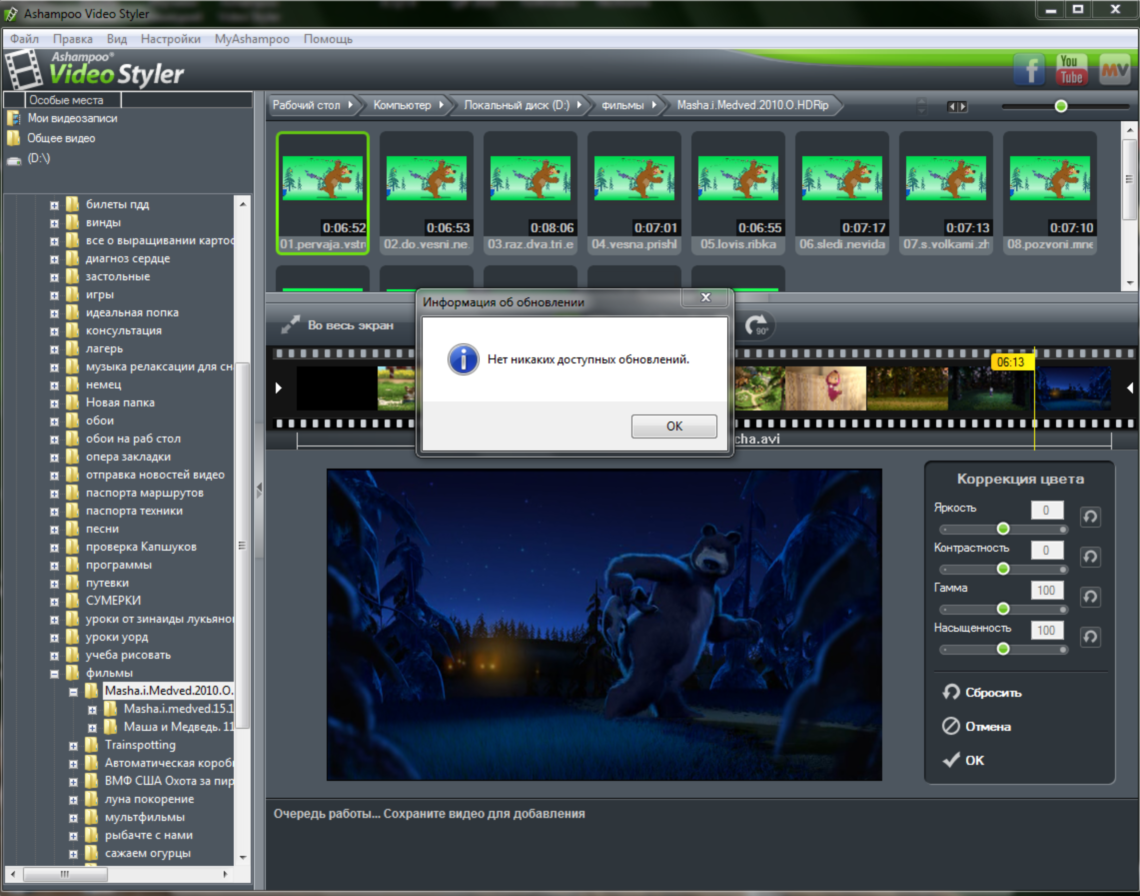Select the 08.pozvoni.mne video thumbnail

click(1051, 193)
